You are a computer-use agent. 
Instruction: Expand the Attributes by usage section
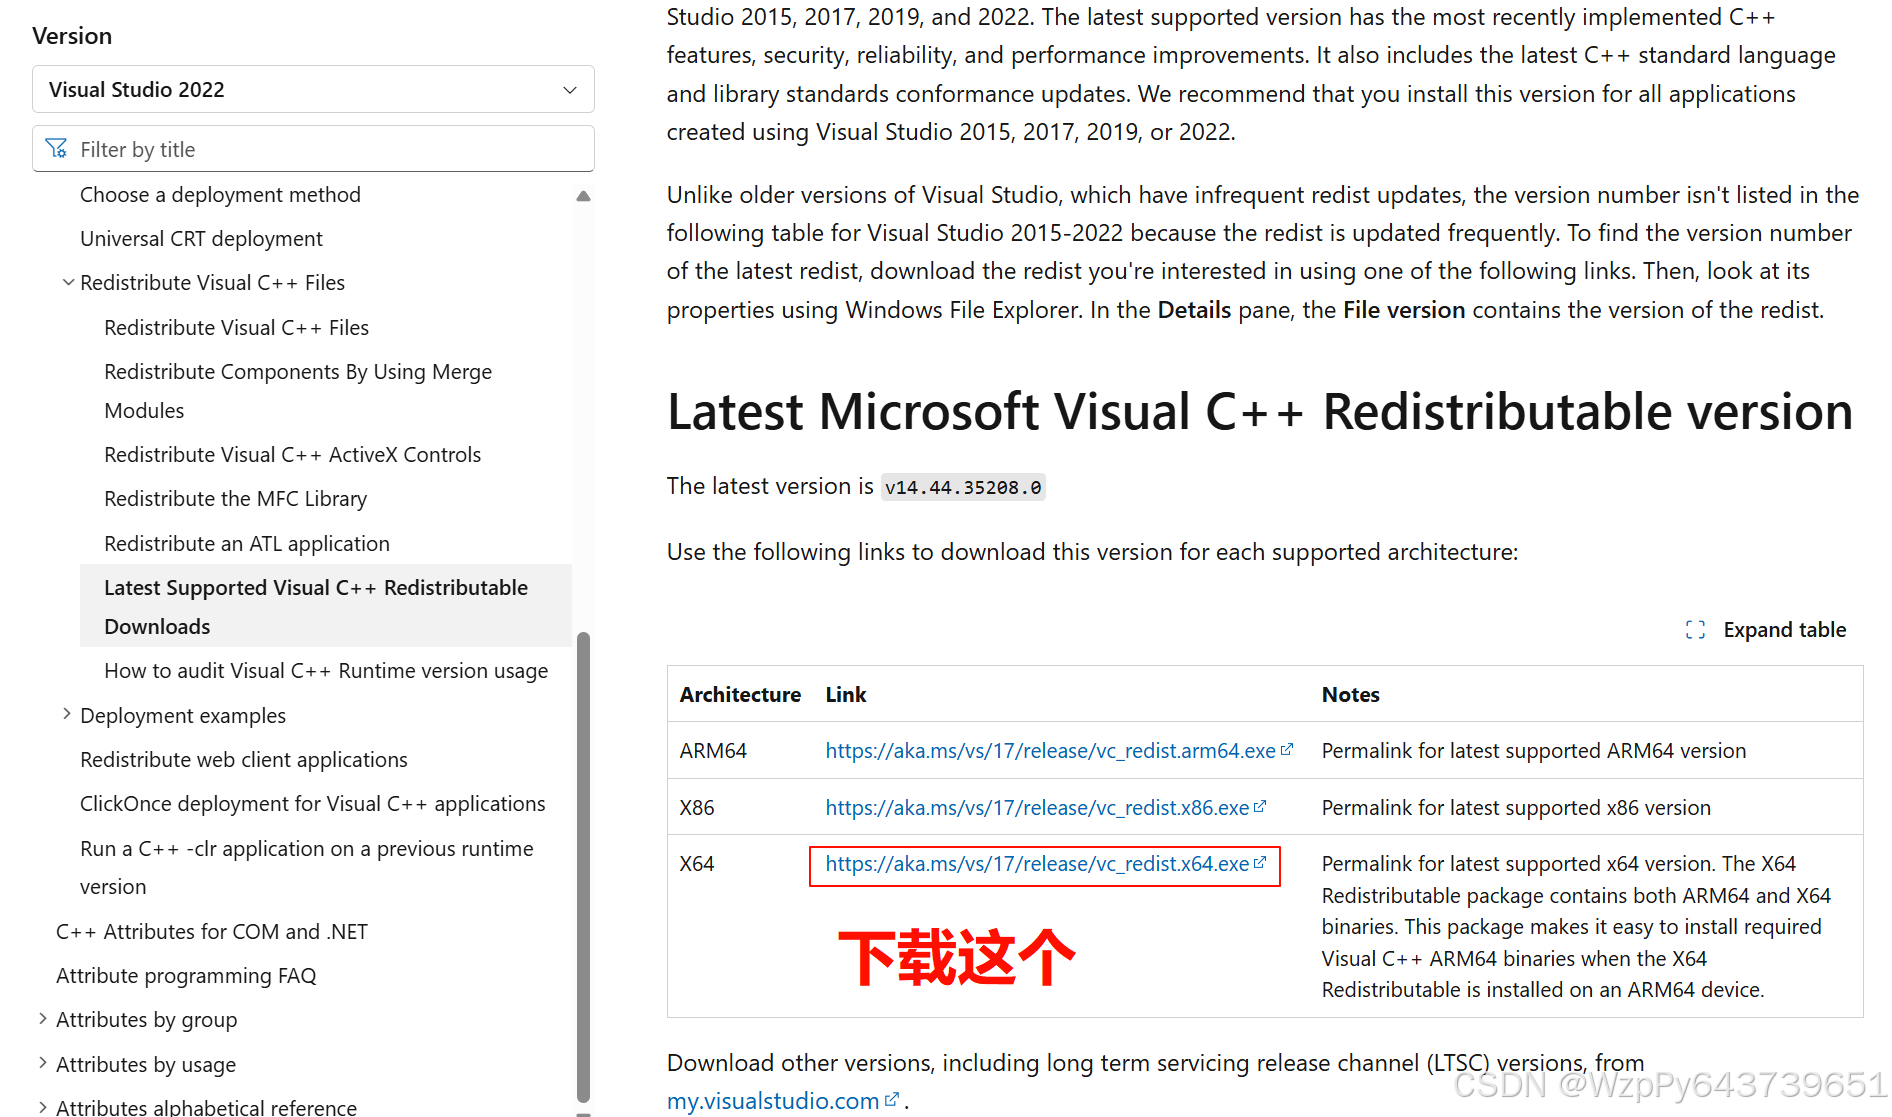(x=43, y=1063)
